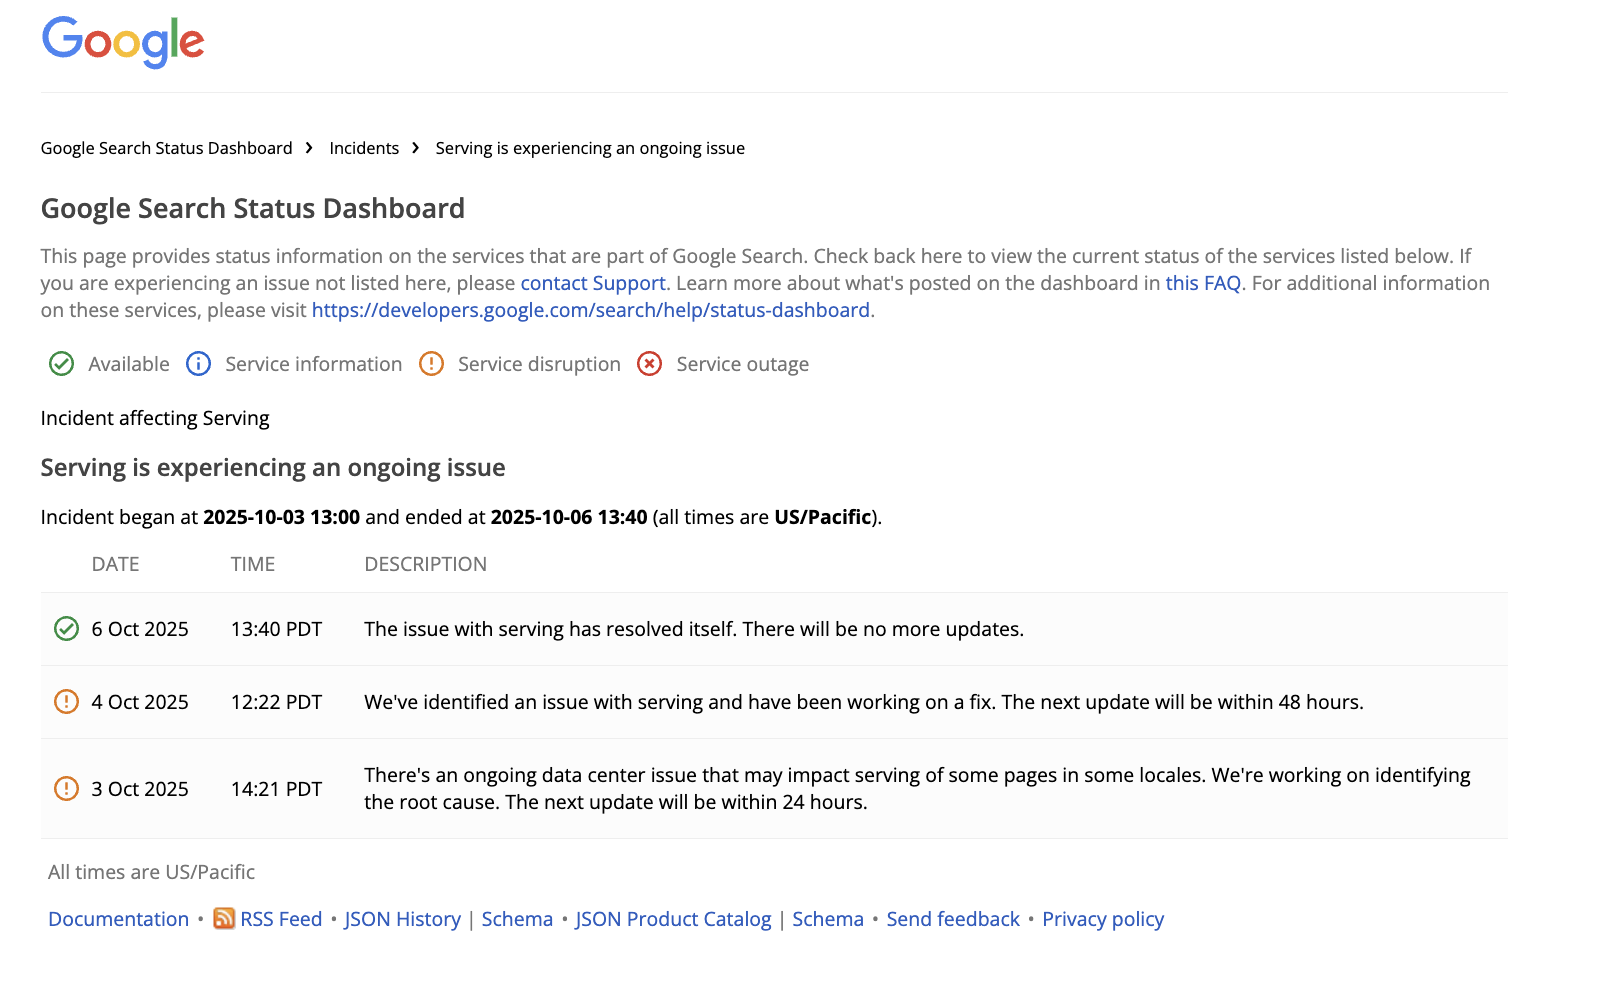Click the orange RSS feed icon
Viewport: 1622px width, 992px height.
(224, 919)
